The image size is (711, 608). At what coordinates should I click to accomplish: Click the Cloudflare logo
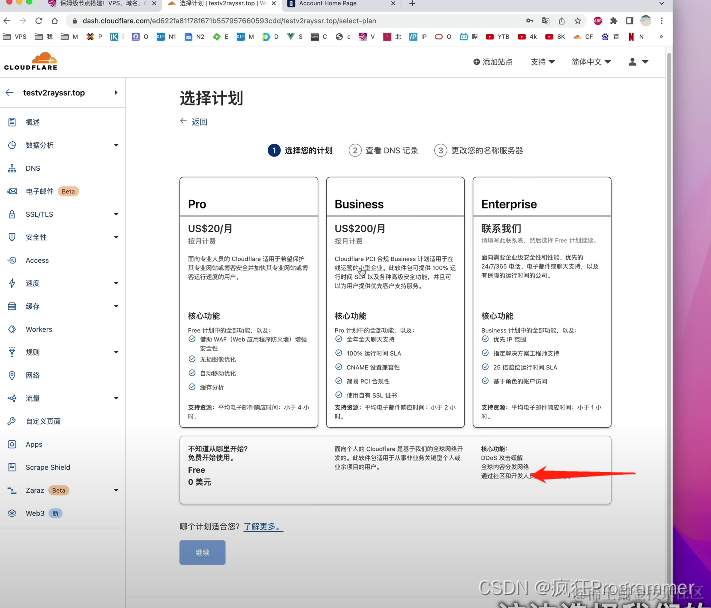[31, 62]
